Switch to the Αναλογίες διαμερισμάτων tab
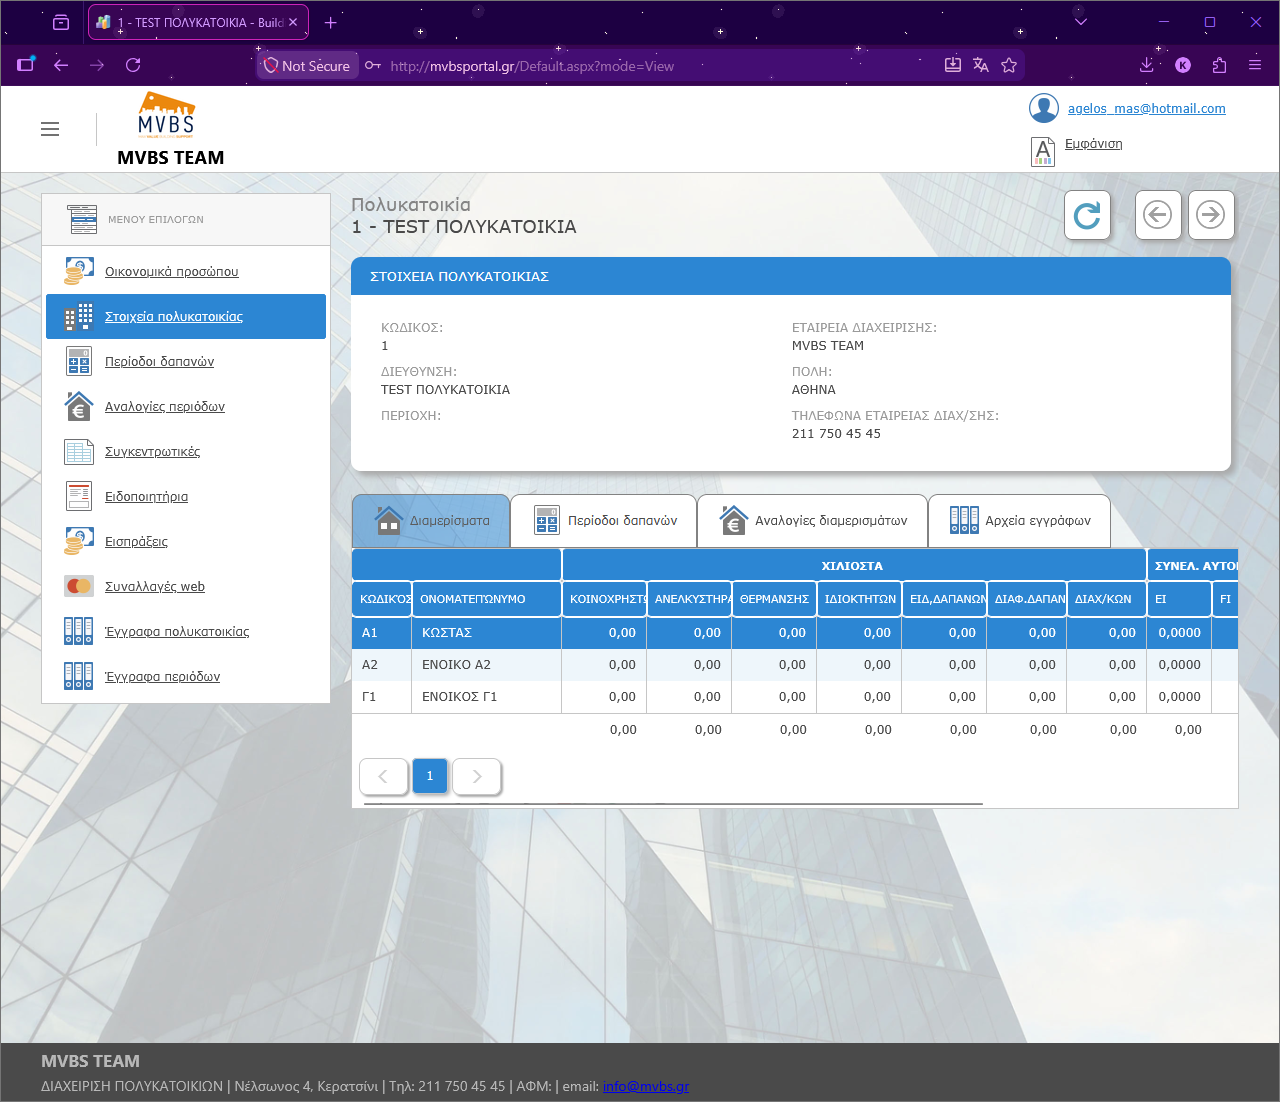Viewport: 1280px width, 1102px height. tap(812, 521)
